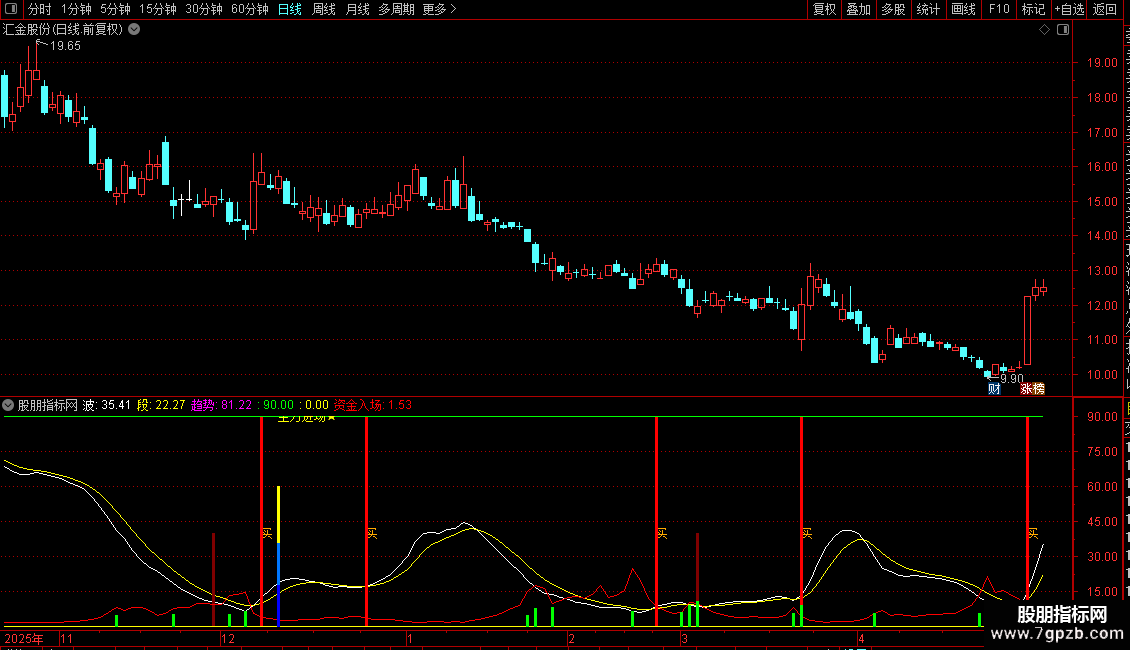Click the first 买 buy signal marker

[x=267, y=533]
